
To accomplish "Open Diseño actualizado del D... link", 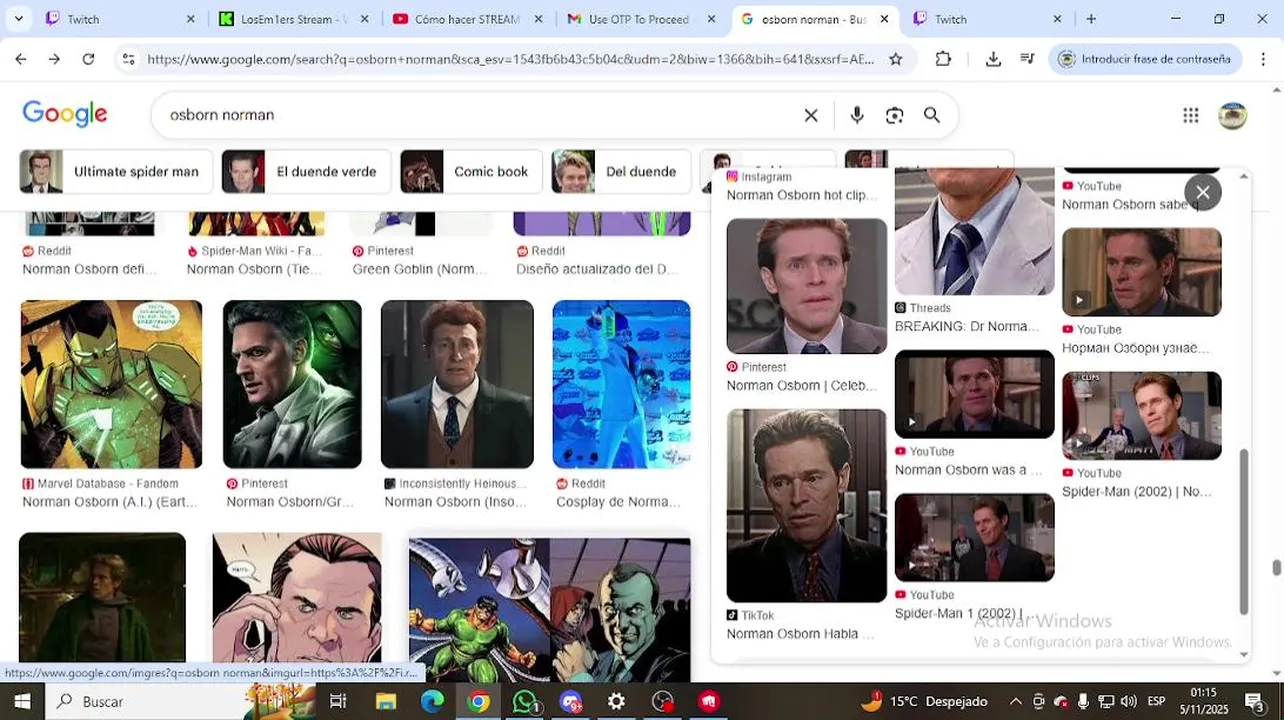I will (x=597, y=269).
